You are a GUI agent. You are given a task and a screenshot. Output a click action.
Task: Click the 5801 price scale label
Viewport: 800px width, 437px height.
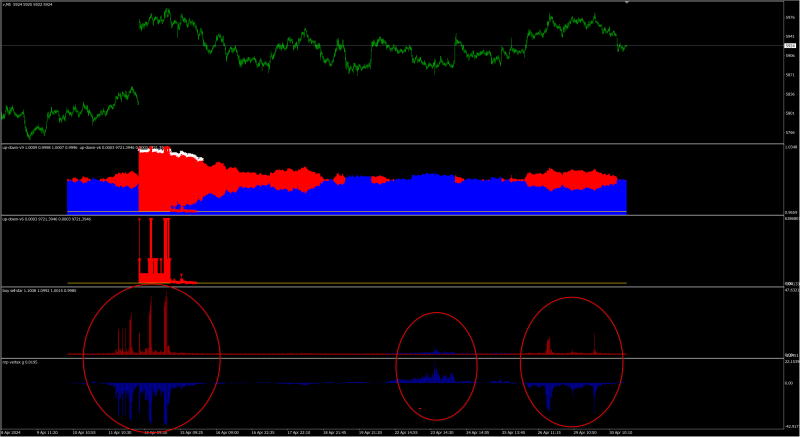(x=790, y=113)
